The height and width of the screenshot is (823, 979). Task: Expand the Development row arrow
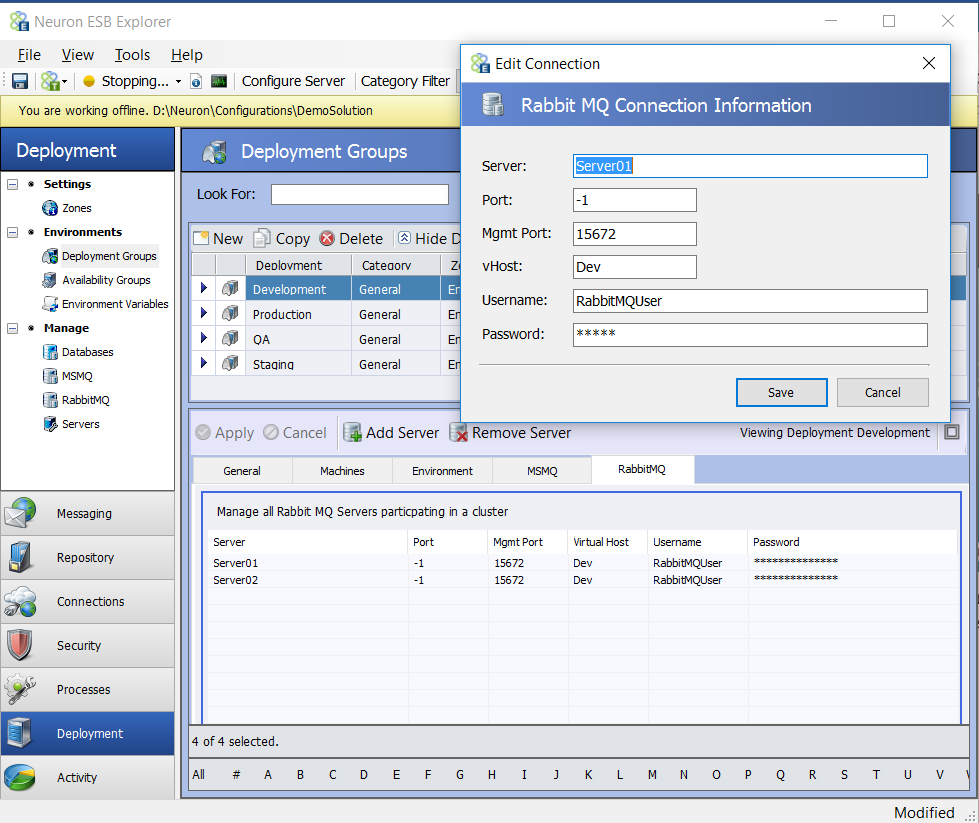[204, 288]
